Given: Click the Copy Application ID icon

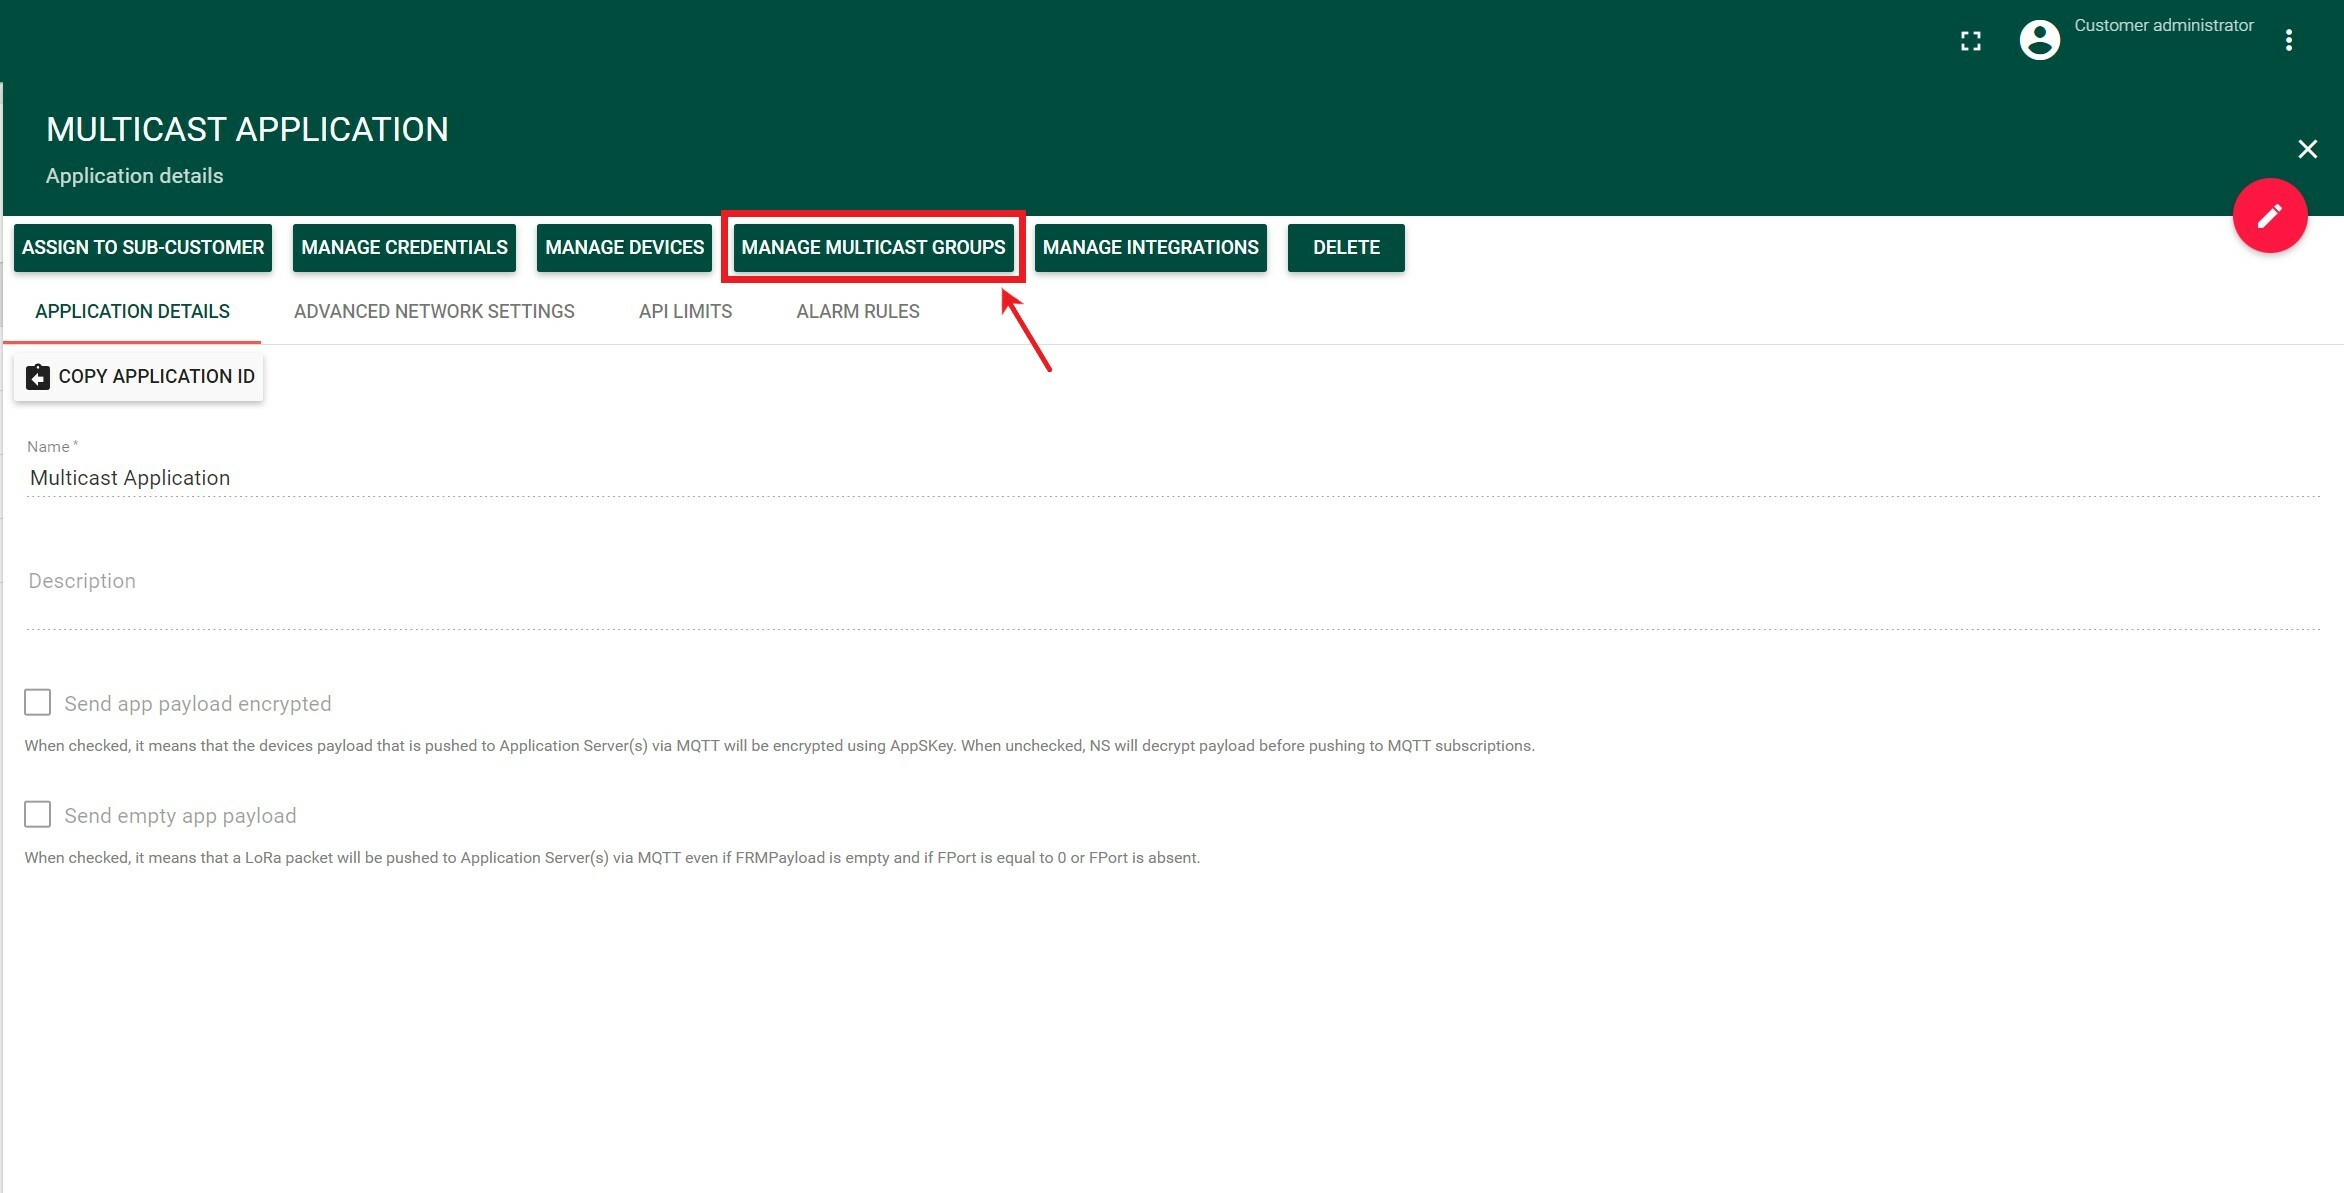Looking at the screenshot, I should (38, 376).
